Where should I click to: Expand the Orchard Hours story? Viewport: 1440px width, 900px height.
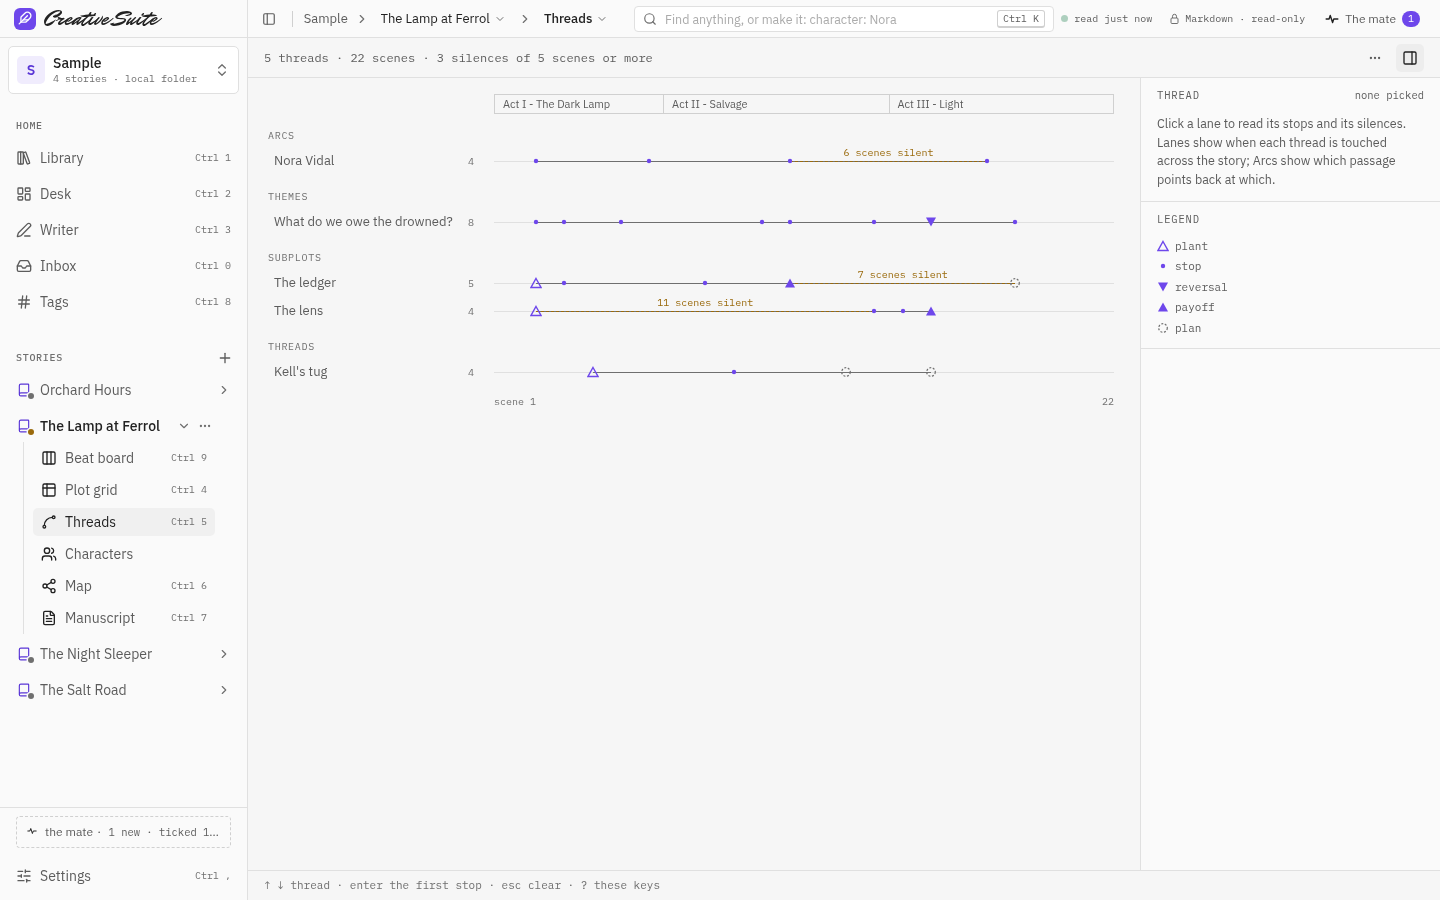point(224,390)
